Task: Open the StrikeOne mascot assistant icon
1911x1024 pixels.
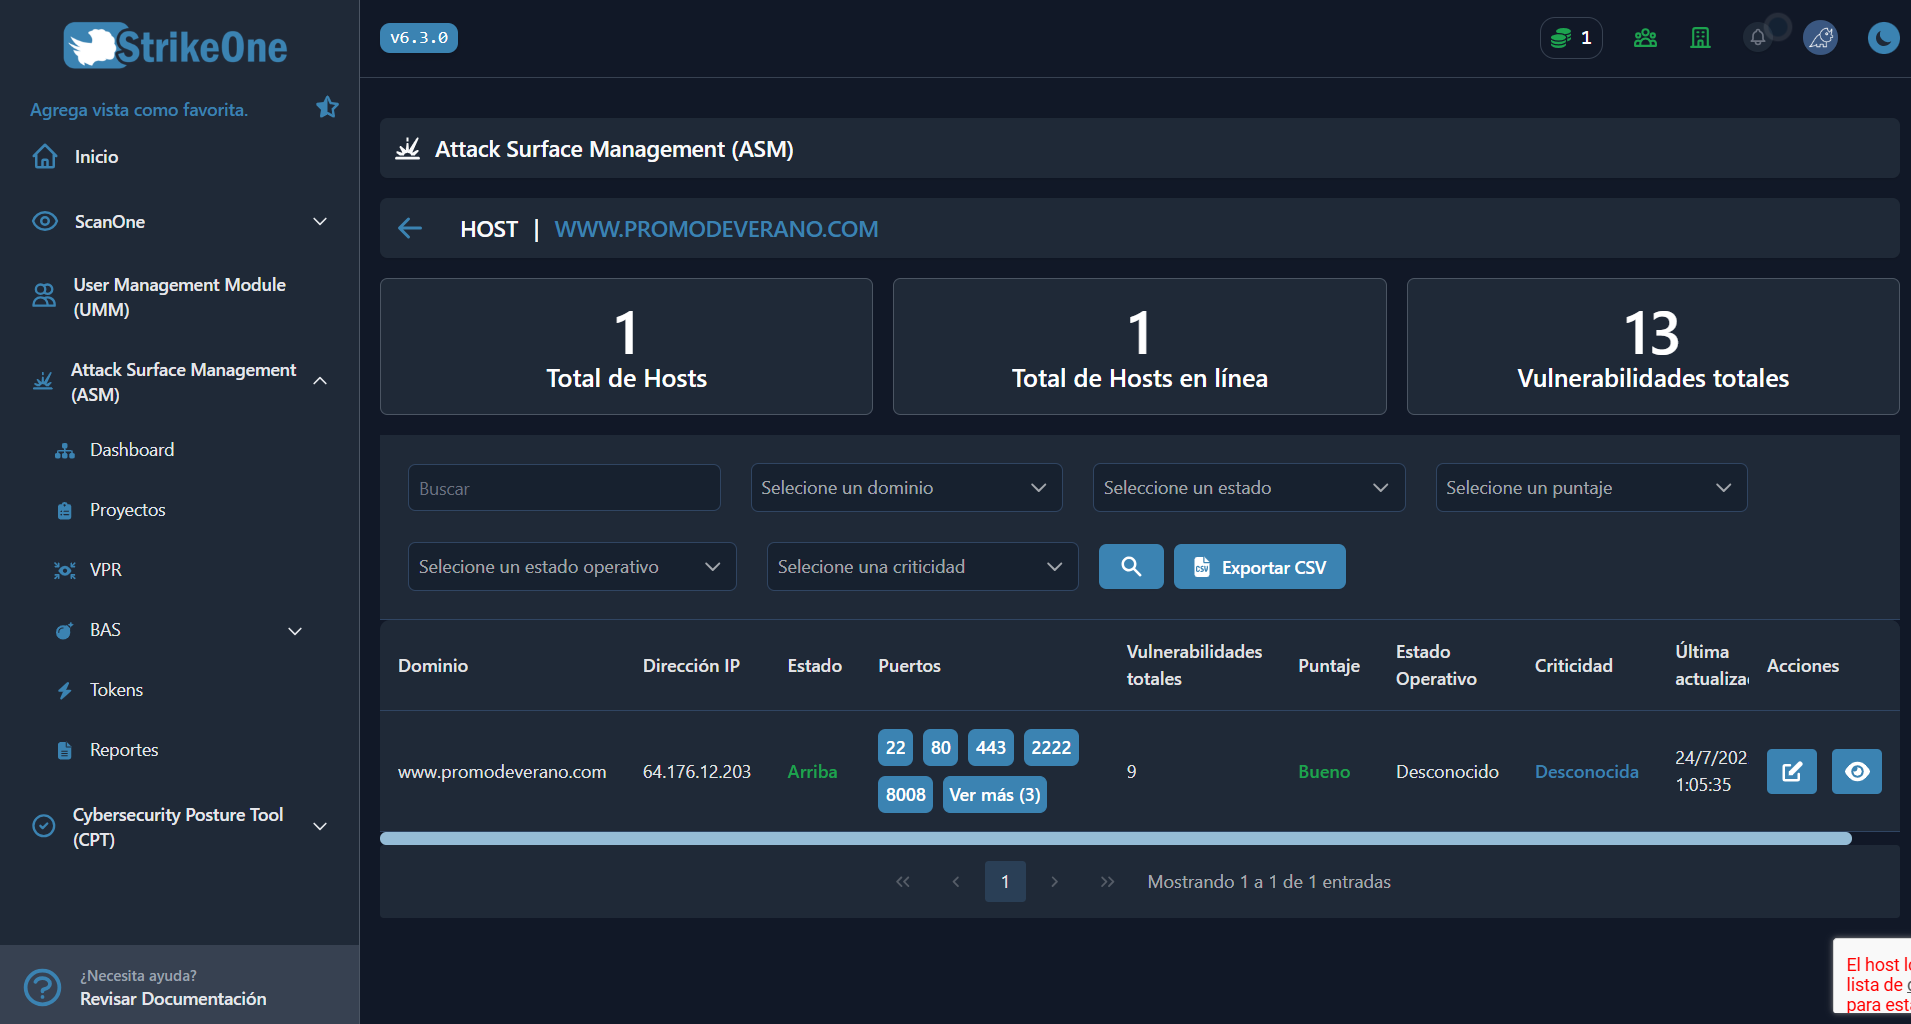Action: (1820, 37)
